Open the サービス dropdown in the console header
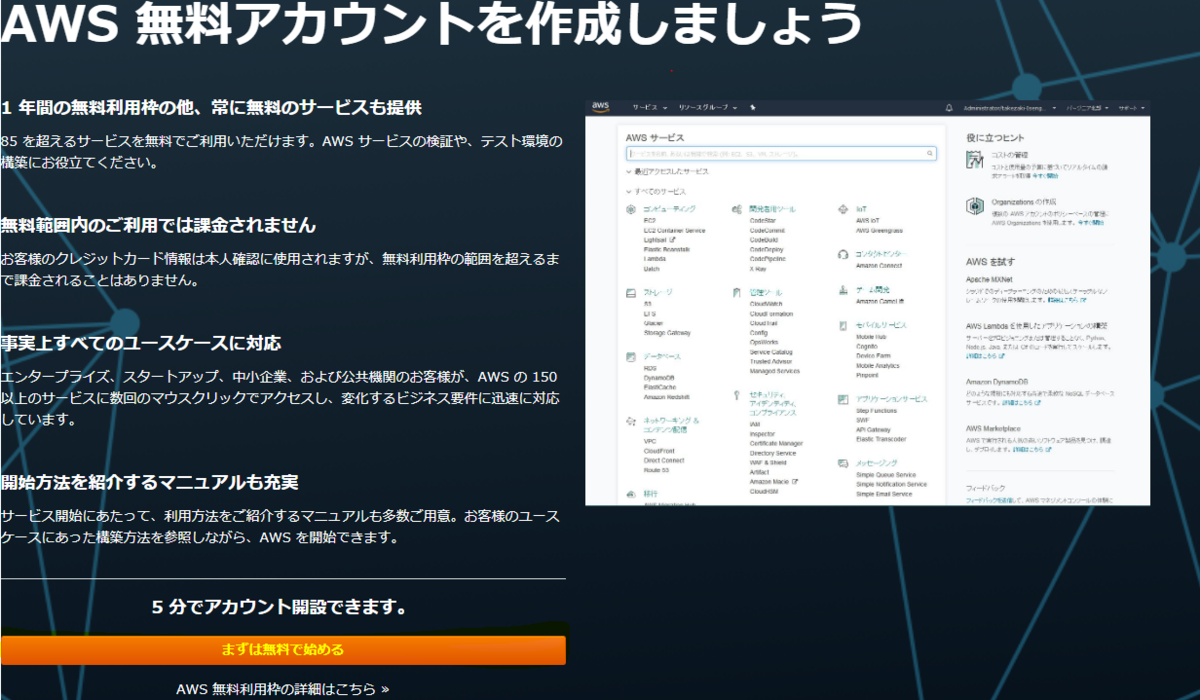 (x=649, y=107)
